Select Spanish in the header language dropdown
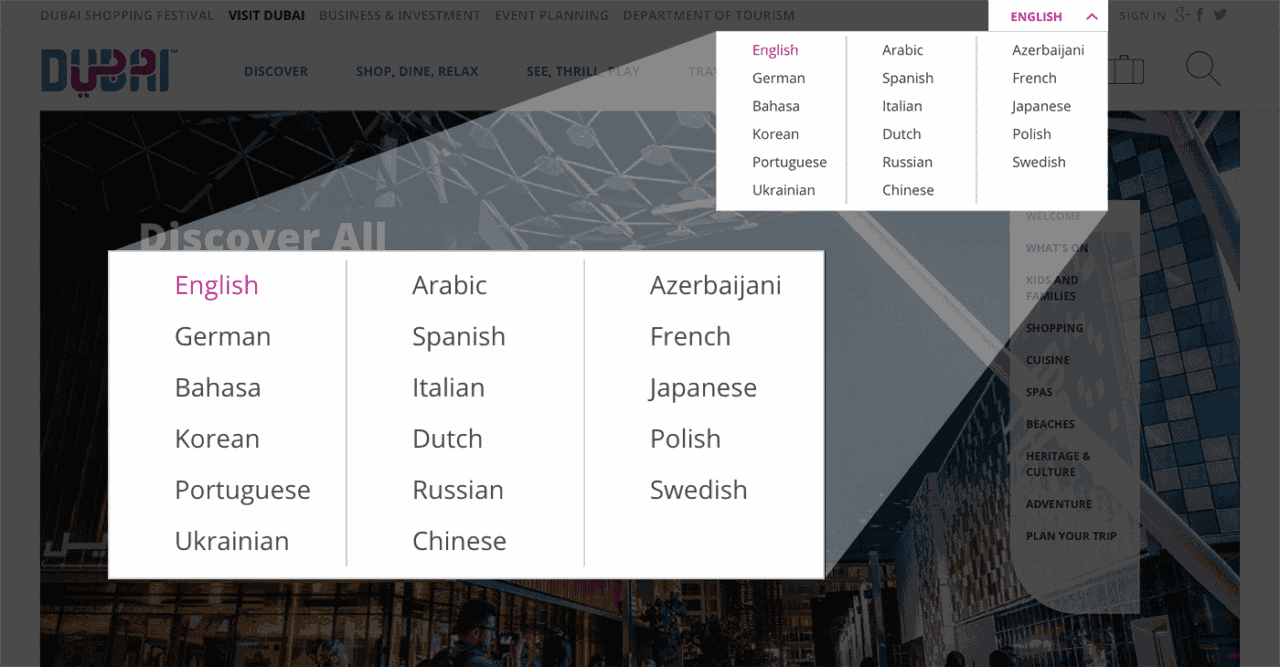1280x667 pixels. pos(908,78)
